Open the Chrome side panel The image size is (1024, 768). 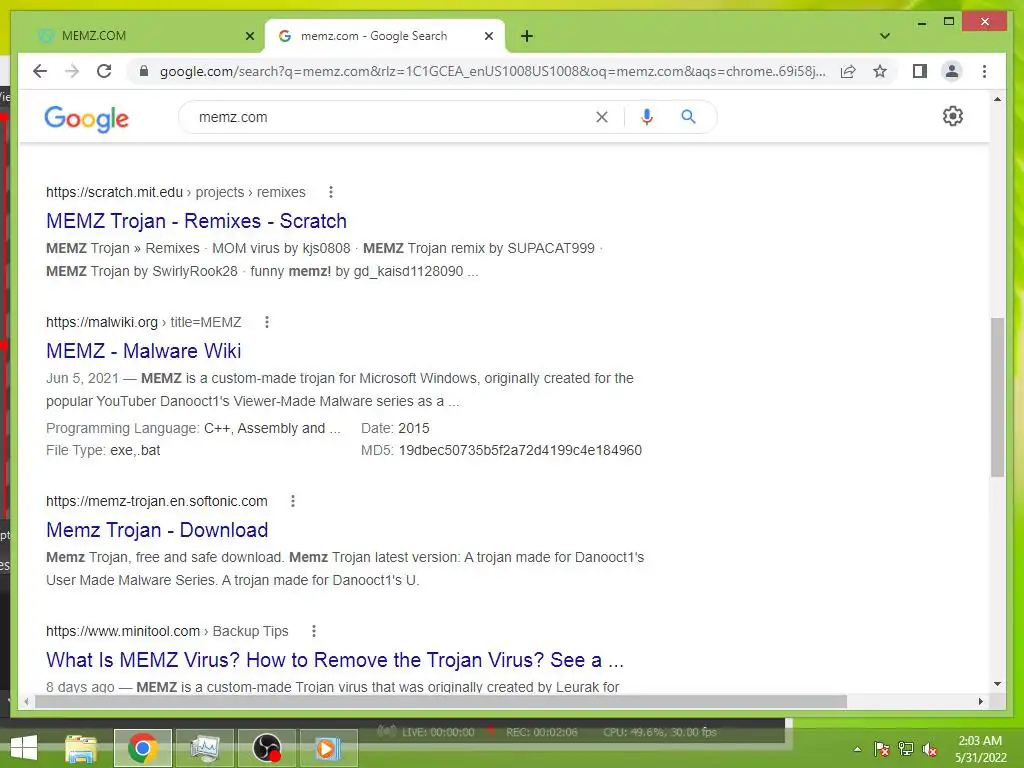[920, 71]
